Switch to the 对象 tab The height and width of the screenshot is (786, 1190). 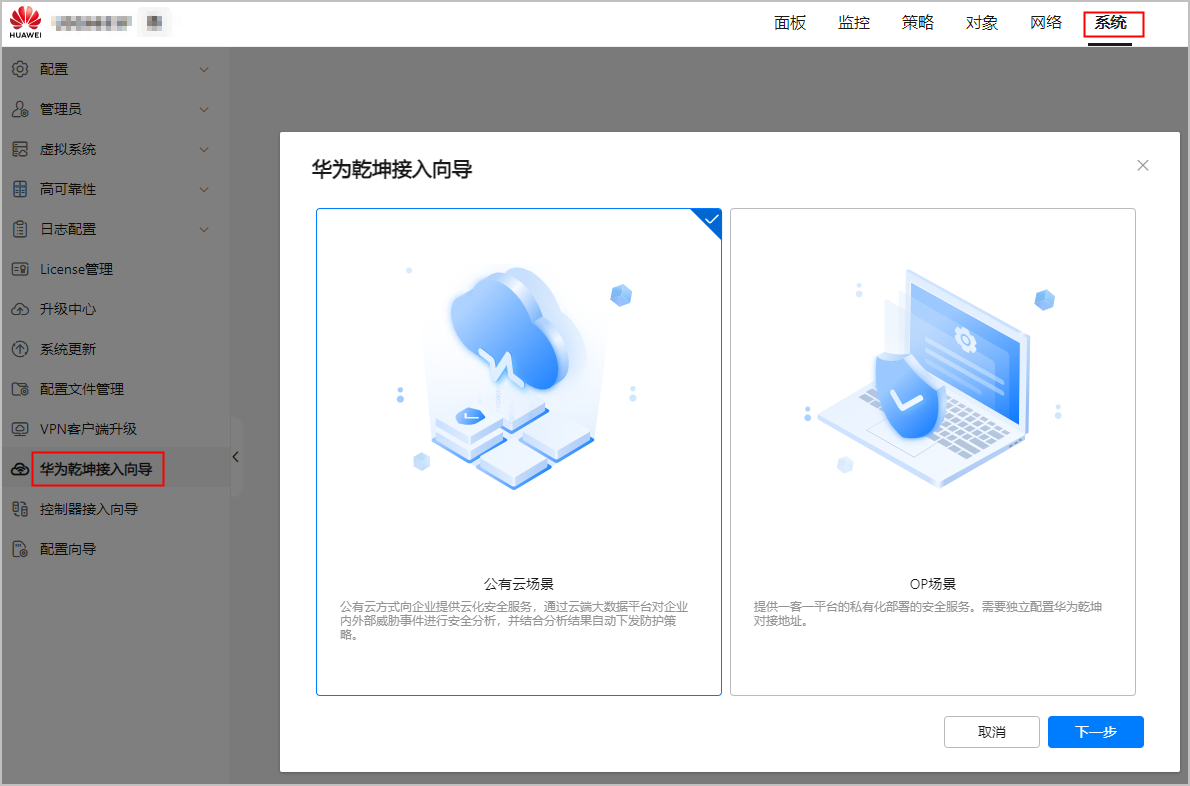coord(981,23)
